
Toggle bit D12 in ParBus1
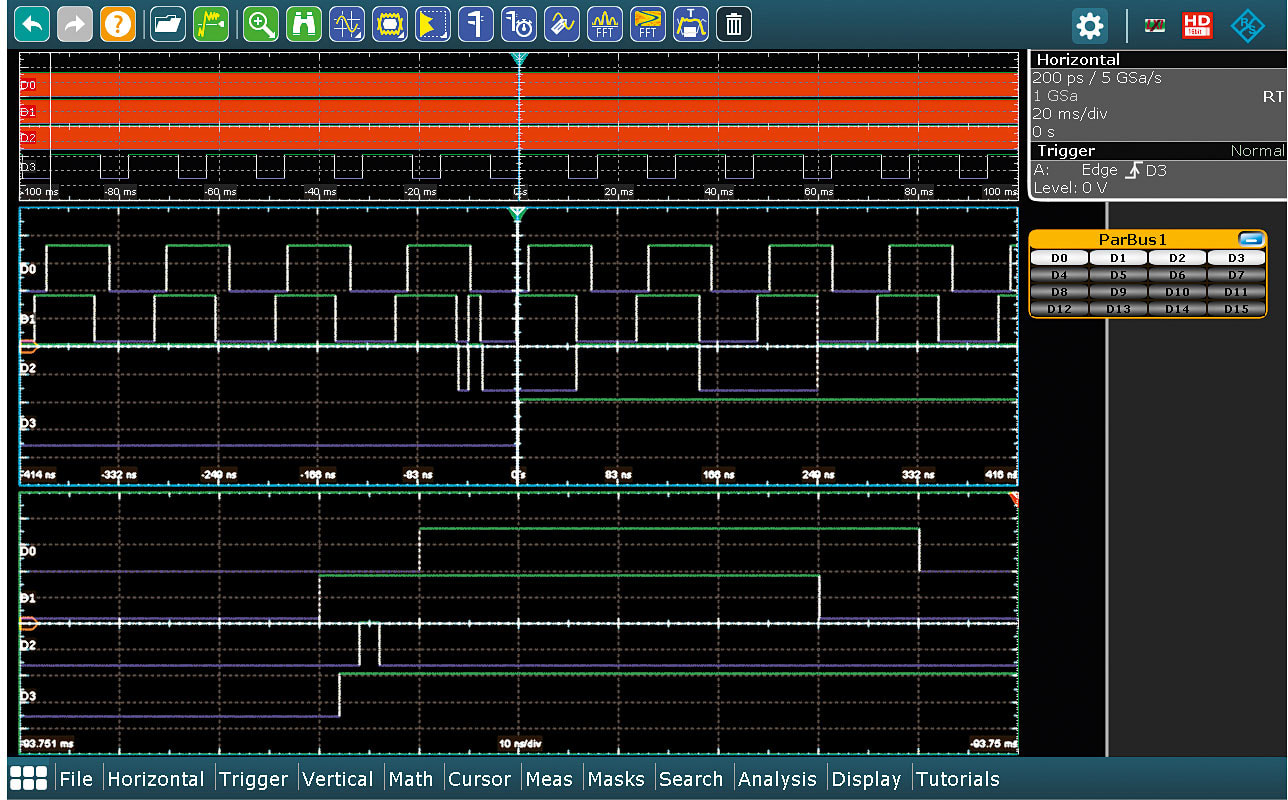pos(1058,309)
